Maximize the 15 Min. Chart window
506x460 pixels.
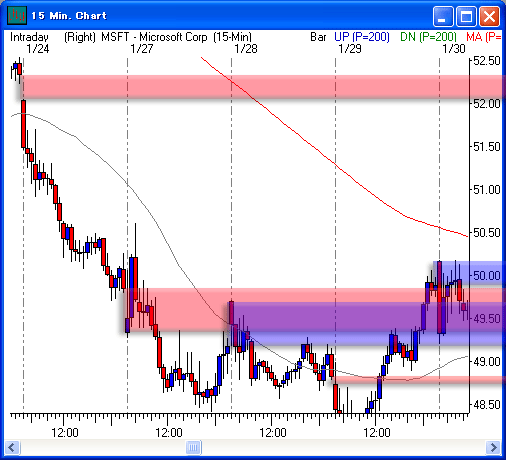466,16
